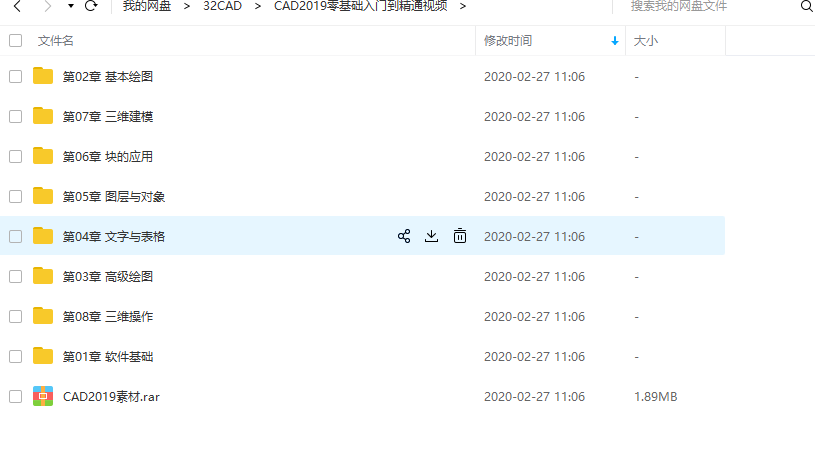Click the 第02章 基本绘图 folder icon

(43, 76)
